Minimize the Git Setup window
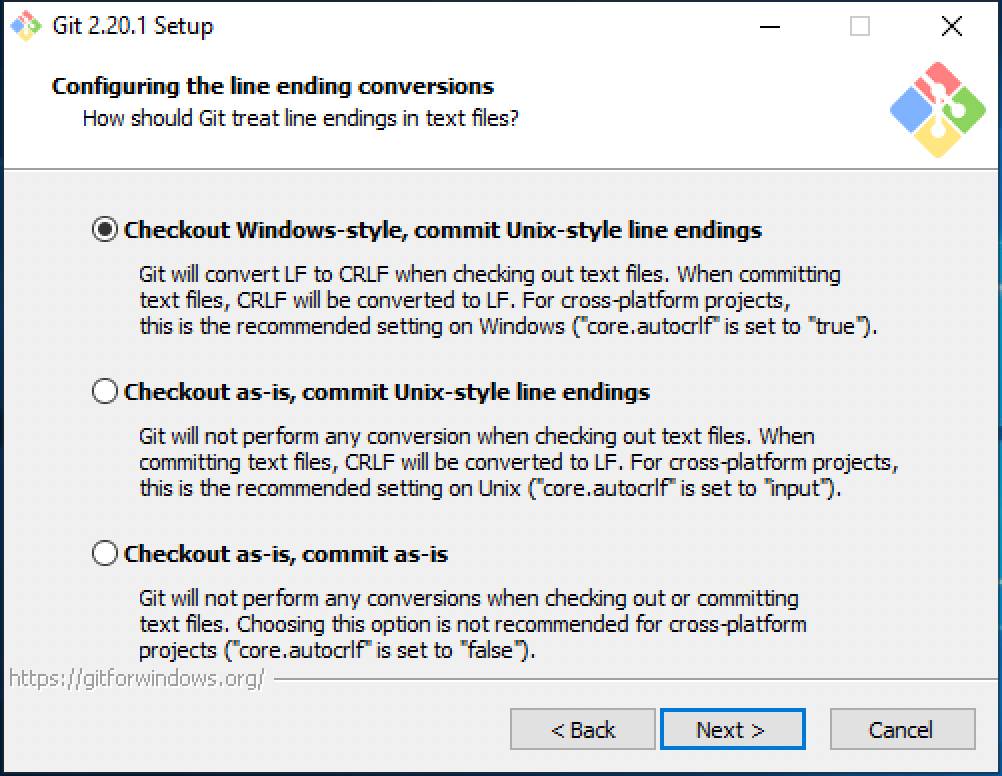This screenshot has width=1002, height=776. click(767, 27)
